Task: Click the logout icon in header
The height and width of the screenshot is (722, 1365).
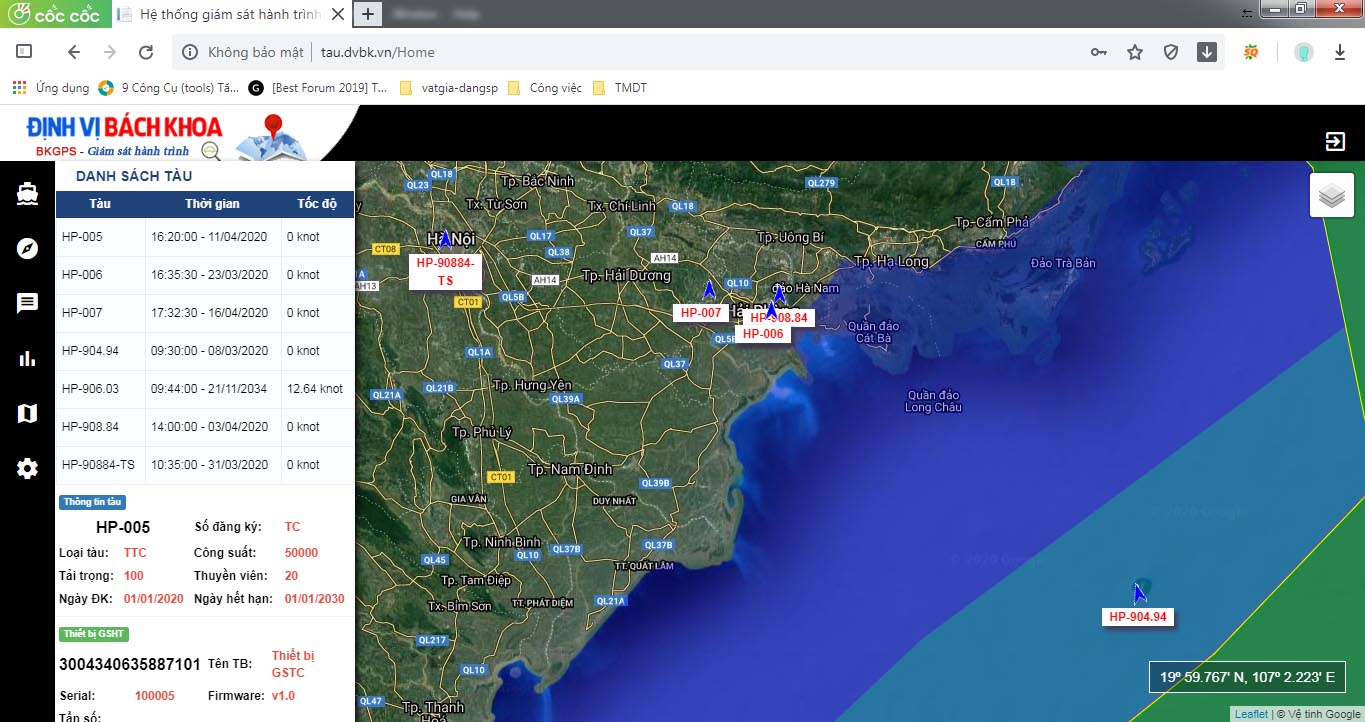Action: pyautogui.click(x=1335, y=141)
